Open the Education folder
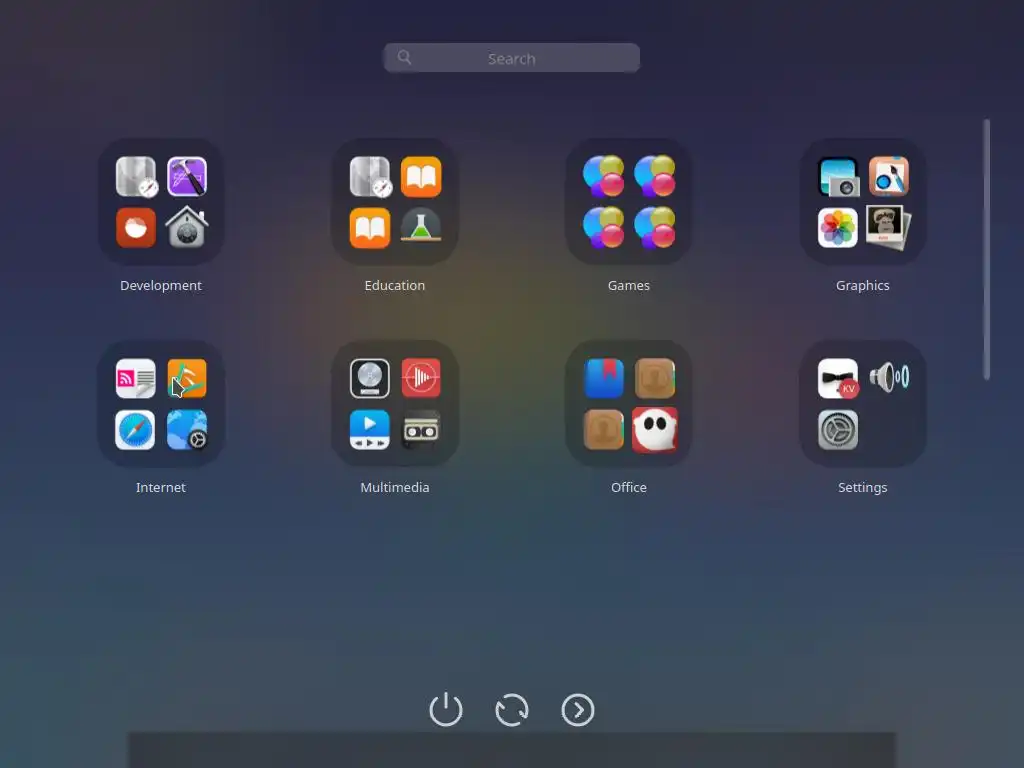The height and width of the screenshot is (768, 1024). (x=394, y=202)
